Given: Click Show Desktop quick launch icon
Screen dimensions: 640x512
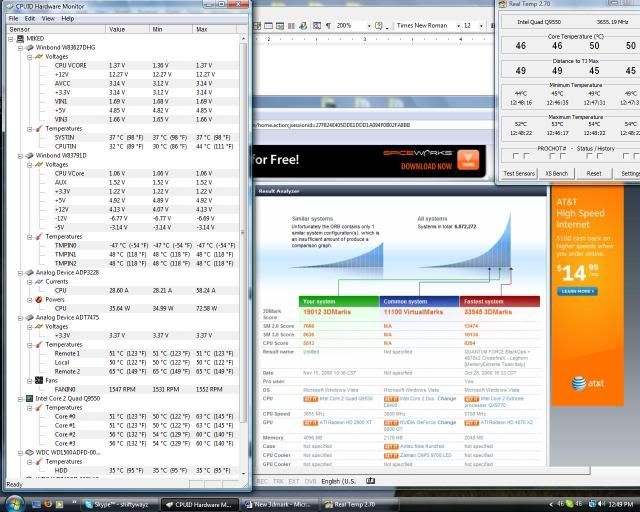Looking at the screenshot, I should click(x=36, y=504).
